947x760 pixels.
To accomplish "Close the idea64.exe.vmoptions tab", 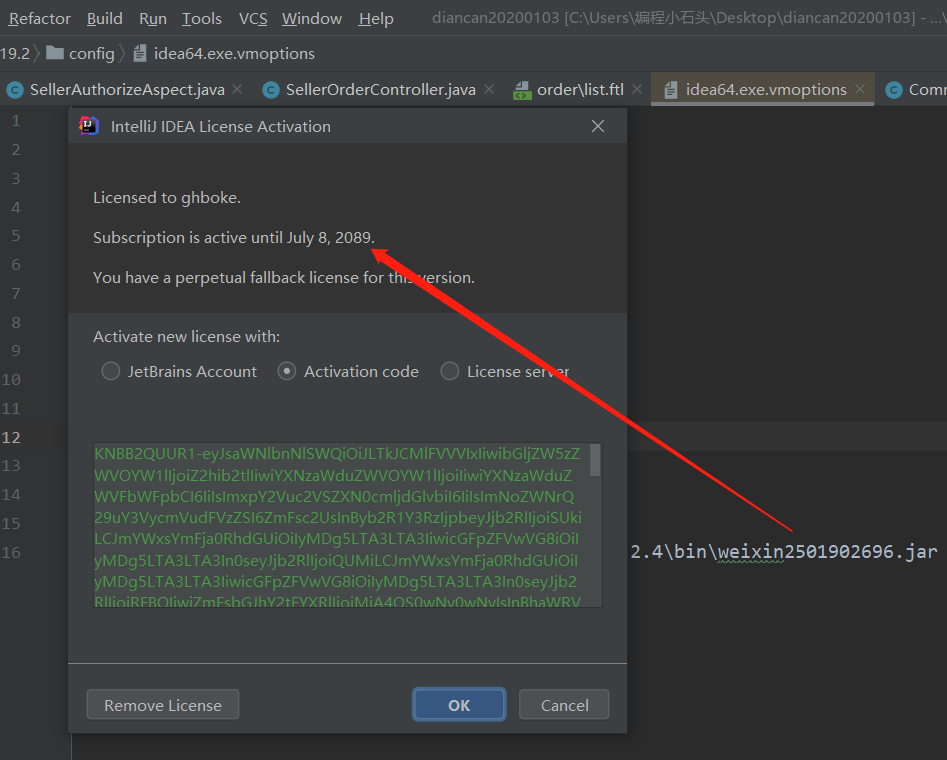I will tap(860, 89).
